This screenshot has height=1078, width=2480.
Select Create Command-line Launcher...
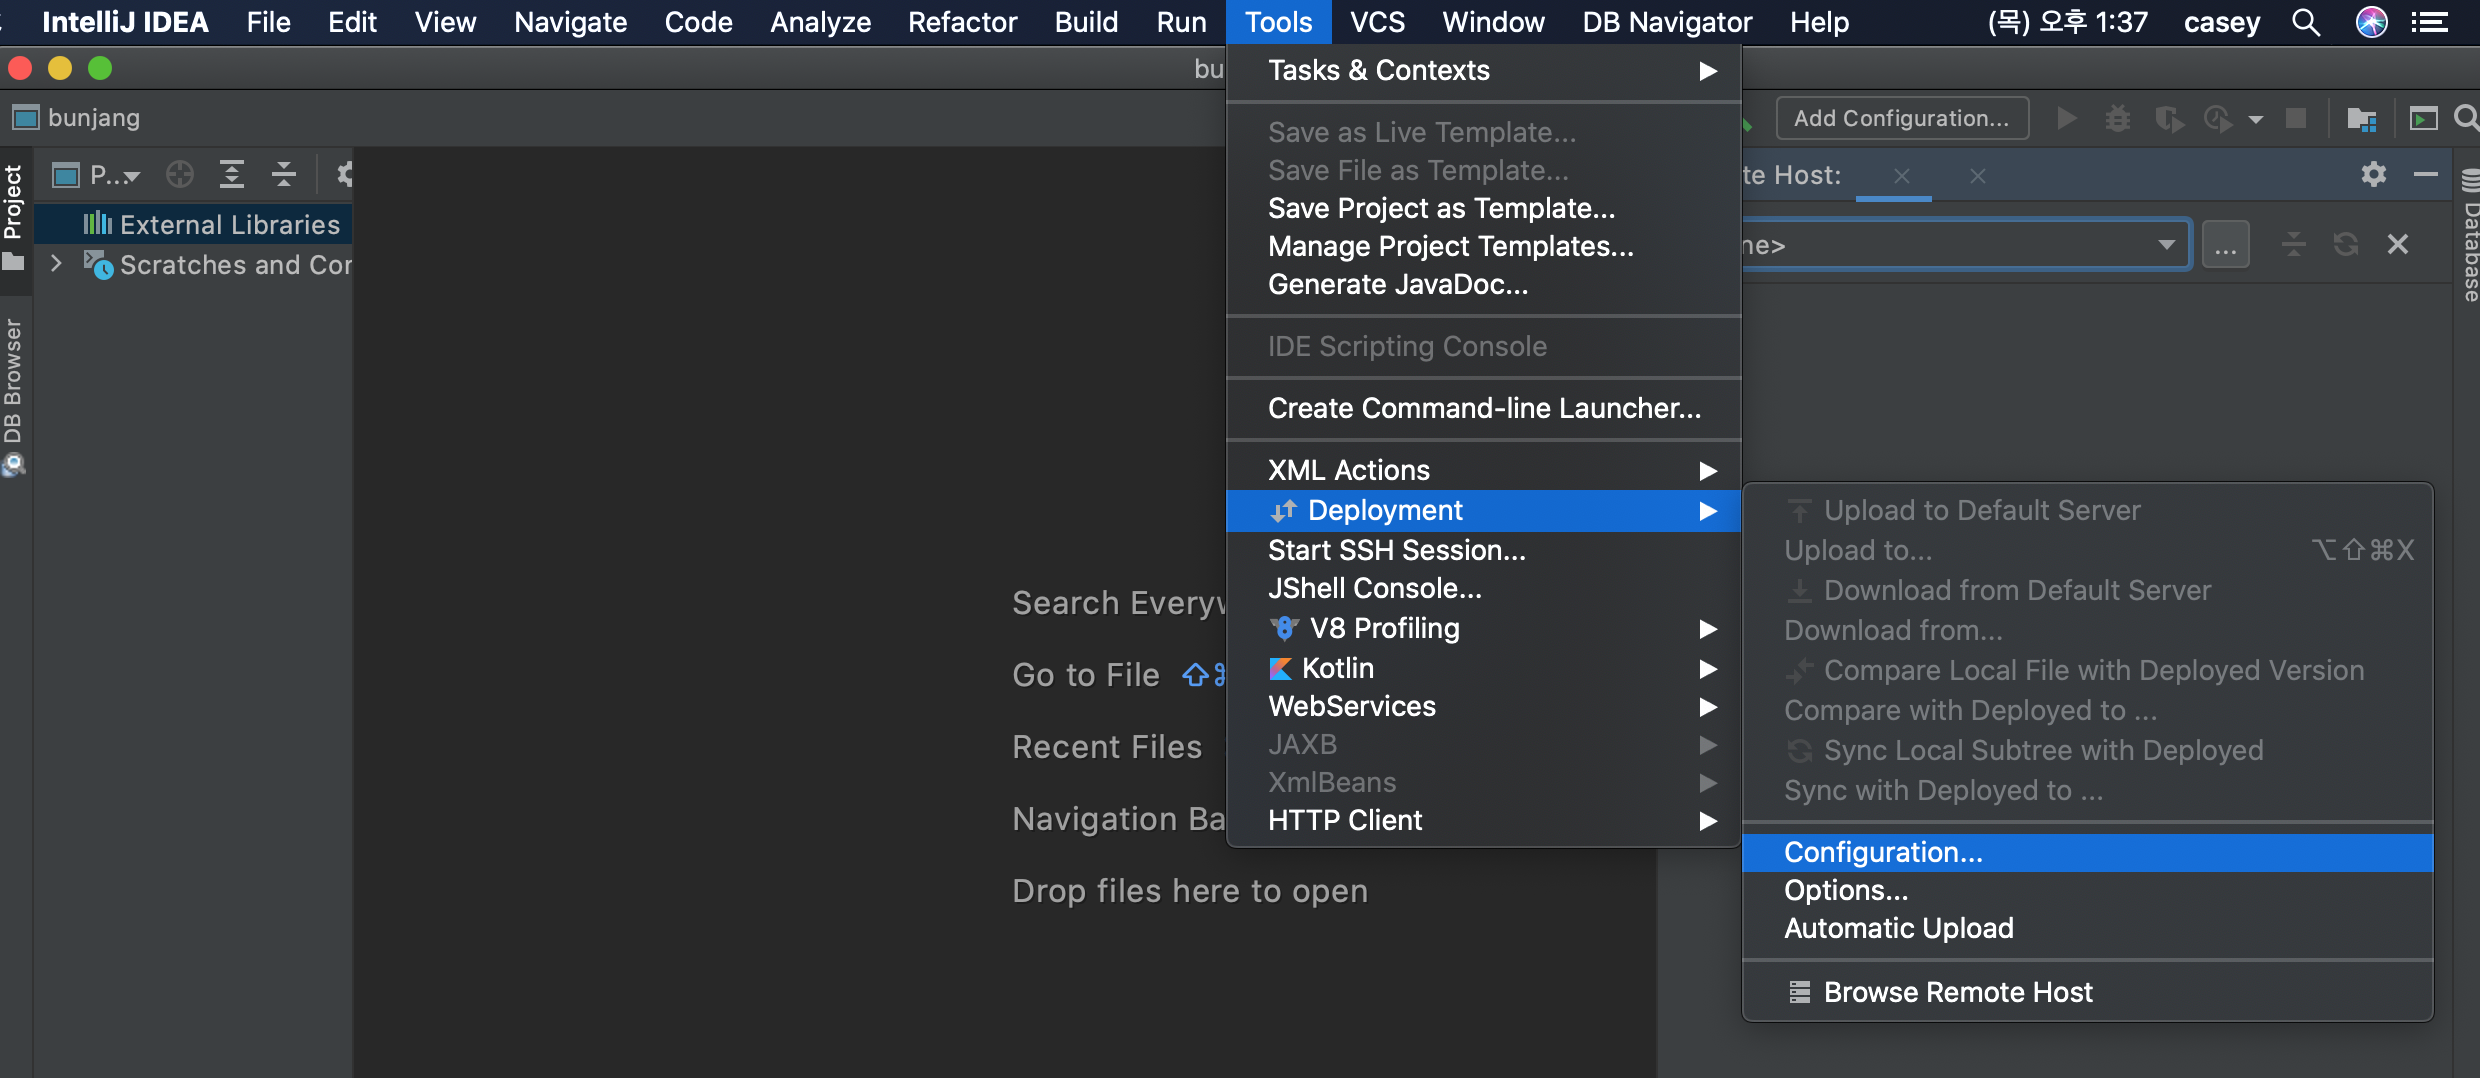click(1484, 408)
